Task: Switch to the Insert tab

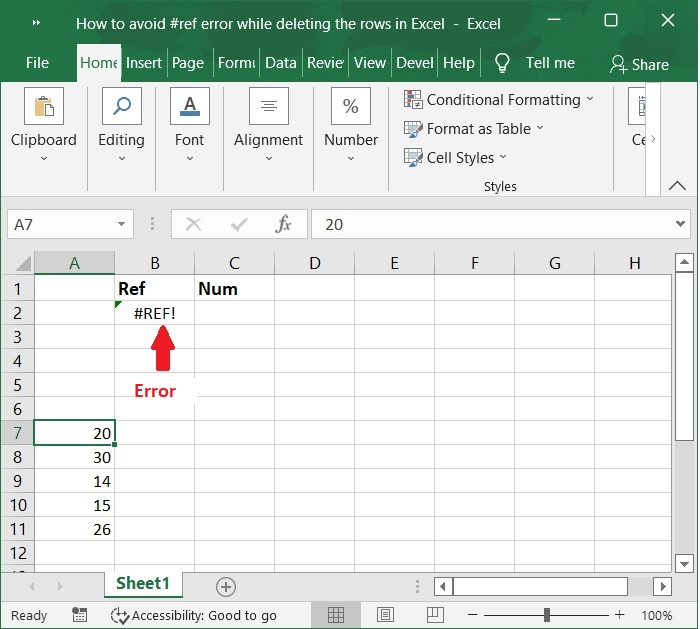Action: coord(144,63)
